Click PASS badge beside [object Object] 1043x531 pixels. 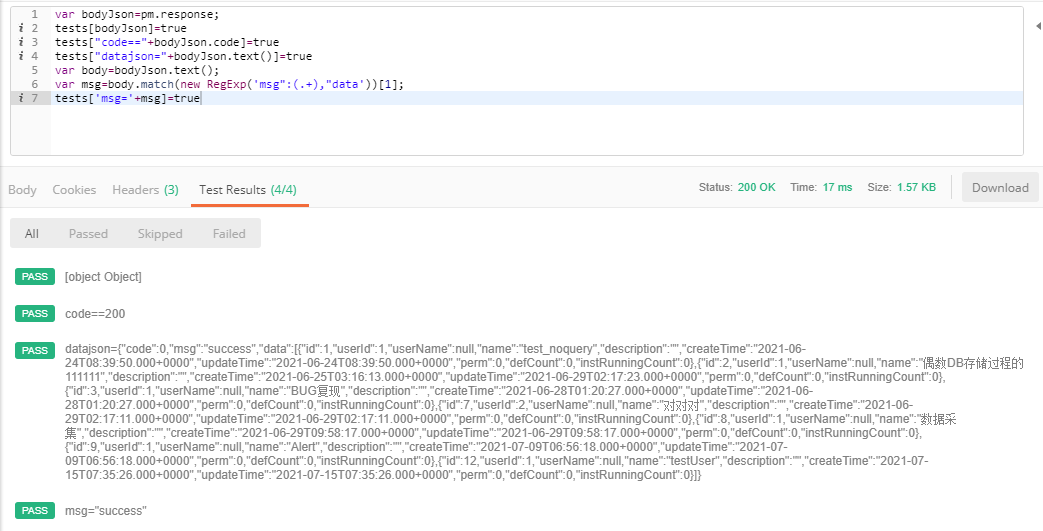(x=35, y=276)
